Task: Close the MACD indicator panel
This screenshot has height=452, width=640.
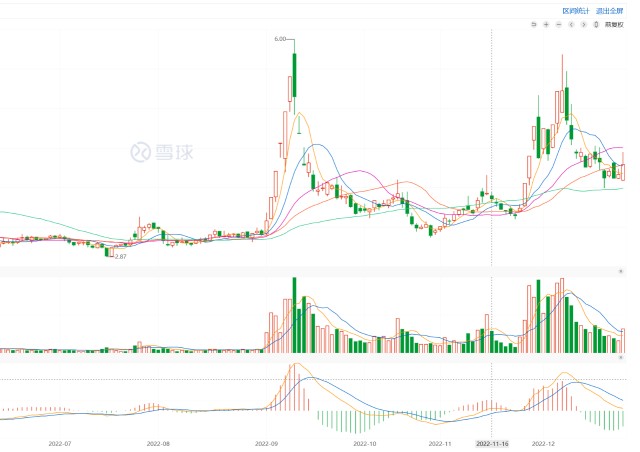Action: 621,357
